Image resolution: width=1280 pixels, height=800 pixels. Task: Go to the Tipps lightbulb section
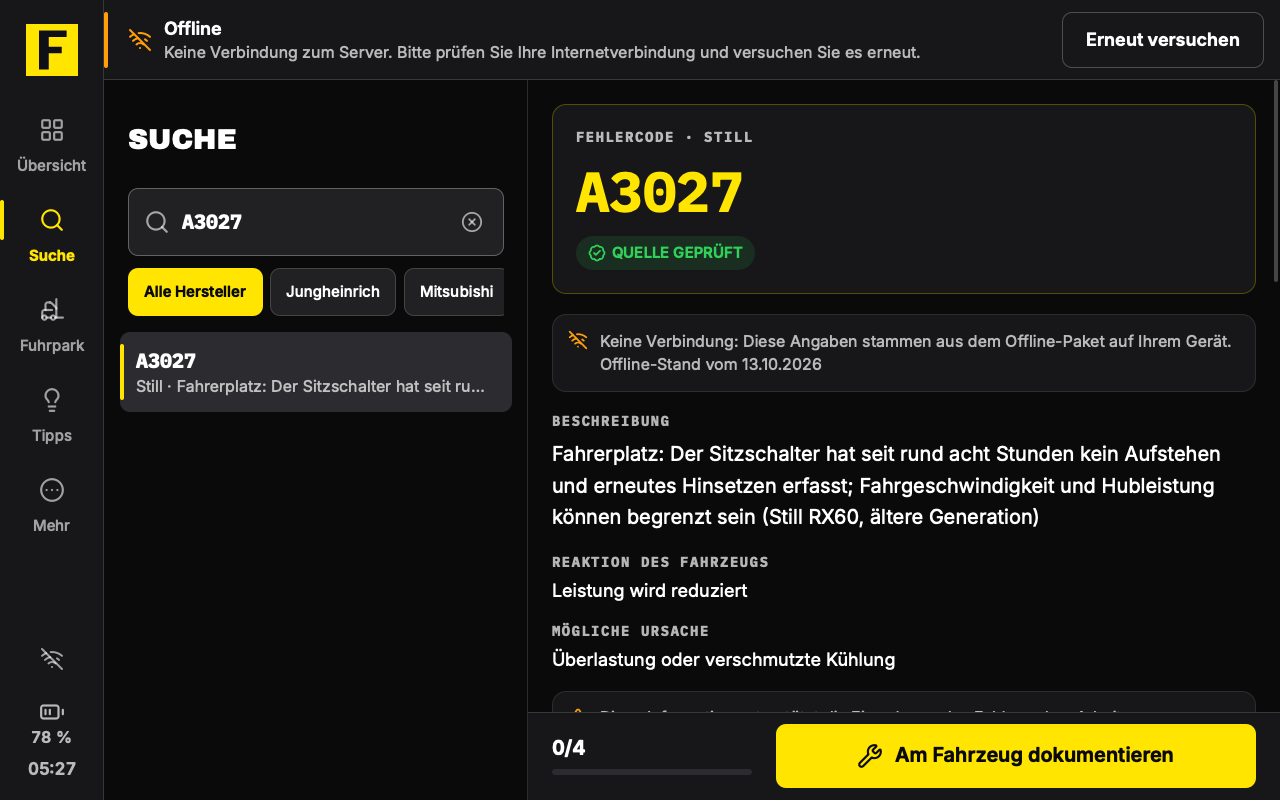[52, 416]
